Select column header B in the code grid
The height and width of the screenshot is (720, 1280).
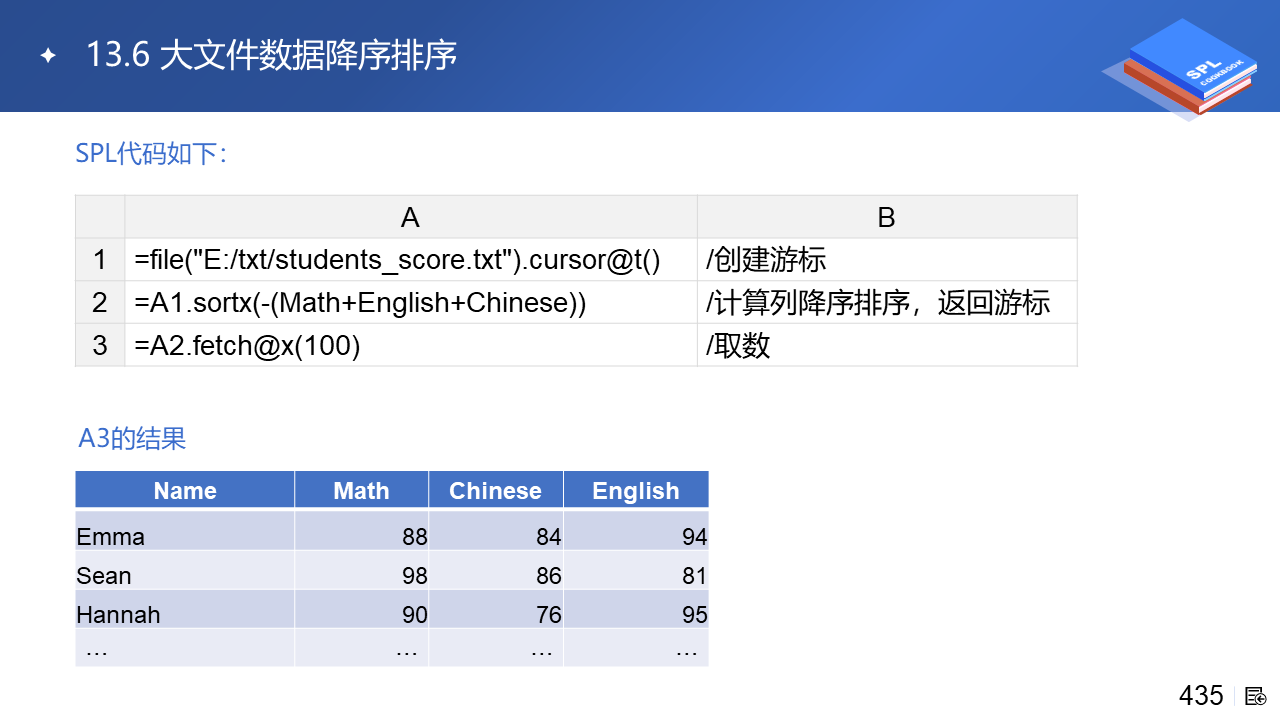[886, 217]
